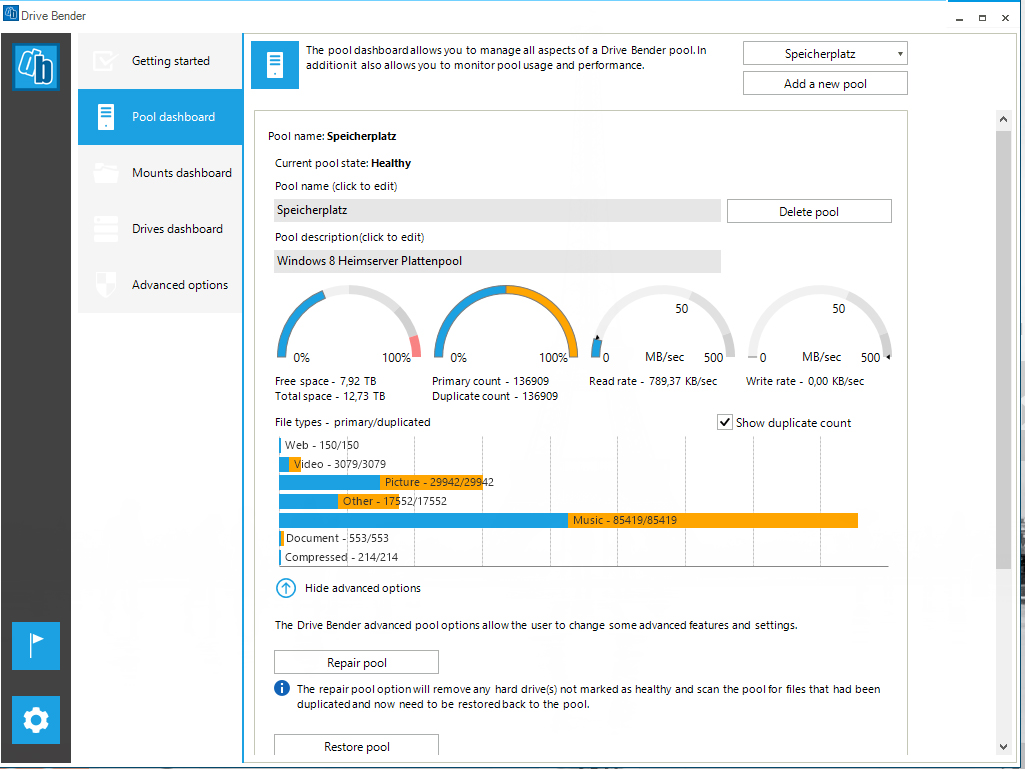Open the Speicherplatz pool selector dropdown

tap(825, 54)
